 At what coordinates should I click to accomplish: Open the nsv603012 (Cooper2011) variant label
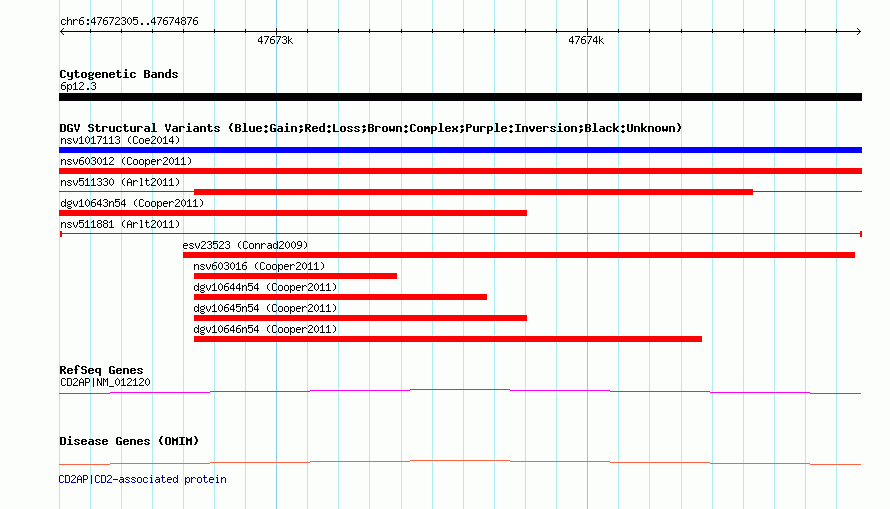coord(126,161)
